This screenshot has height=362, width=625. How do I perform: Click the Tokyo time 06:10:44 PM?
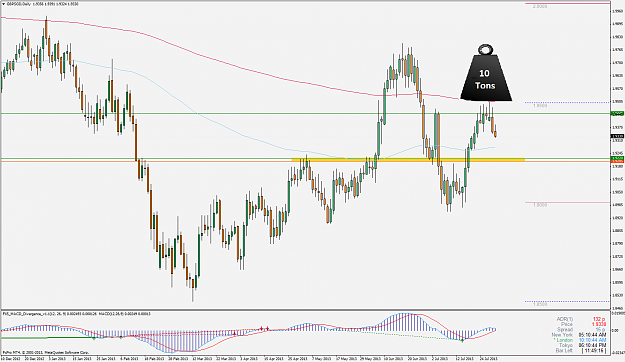tap(593, 345)
